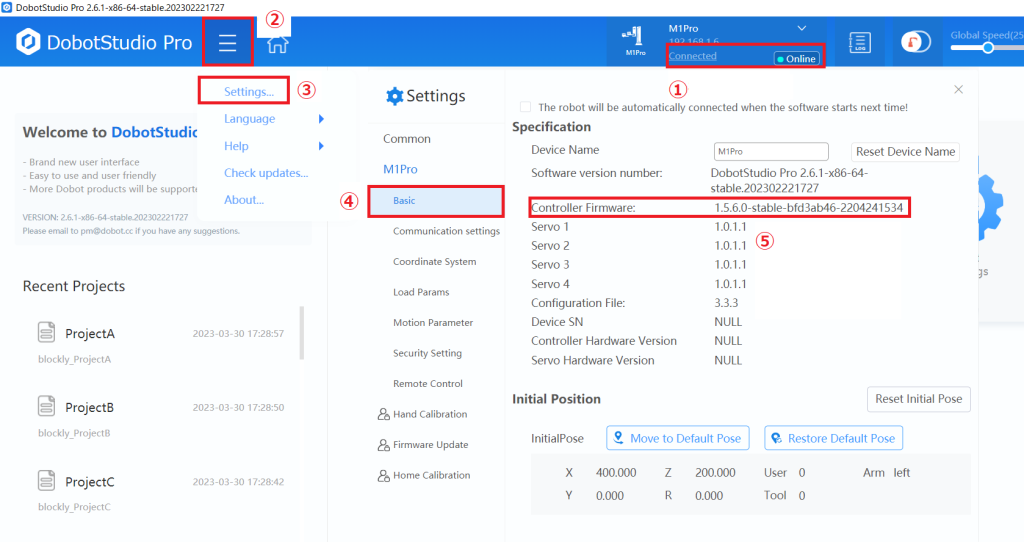Select the M1Pro settings category
The image size is (1024, 542).
(x=400, y=169)
